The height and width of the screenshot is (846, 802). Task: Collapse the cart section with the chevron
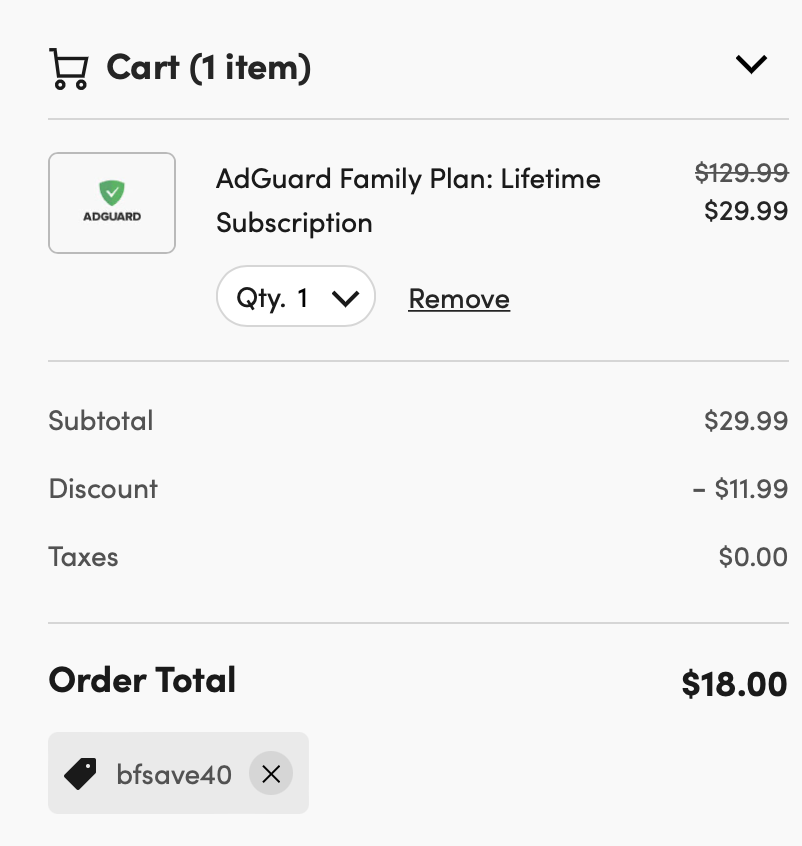[751, 64]
